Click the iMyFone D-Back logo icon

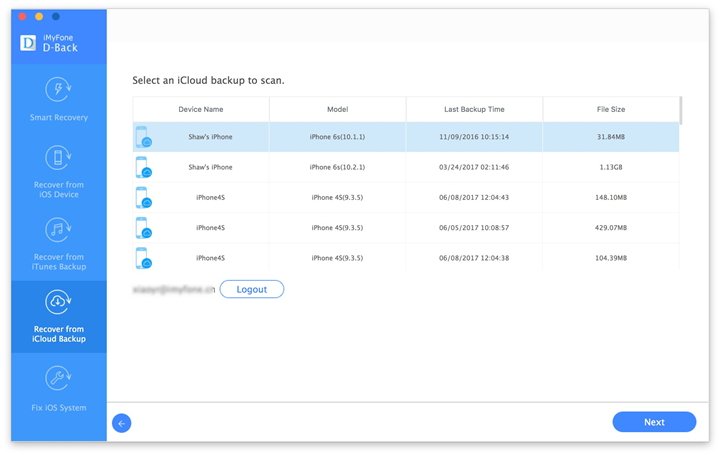(x=28, y=43)
